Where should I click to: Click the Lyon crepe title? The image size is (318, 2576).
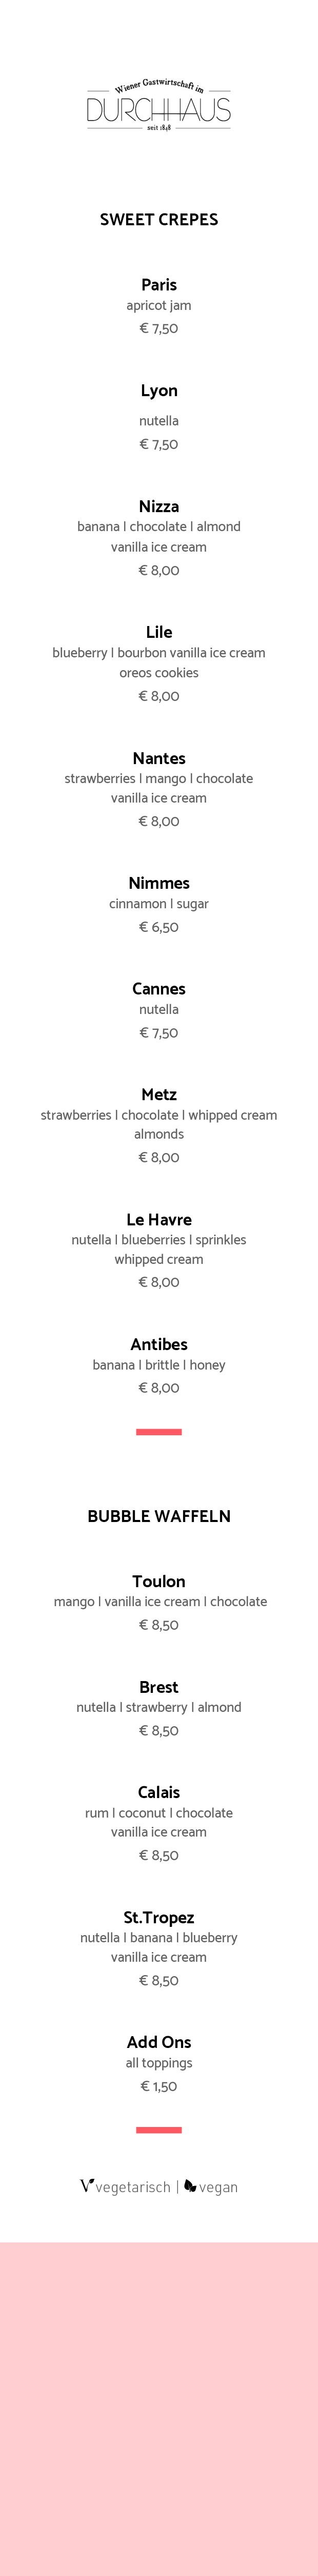click(159, 390)
